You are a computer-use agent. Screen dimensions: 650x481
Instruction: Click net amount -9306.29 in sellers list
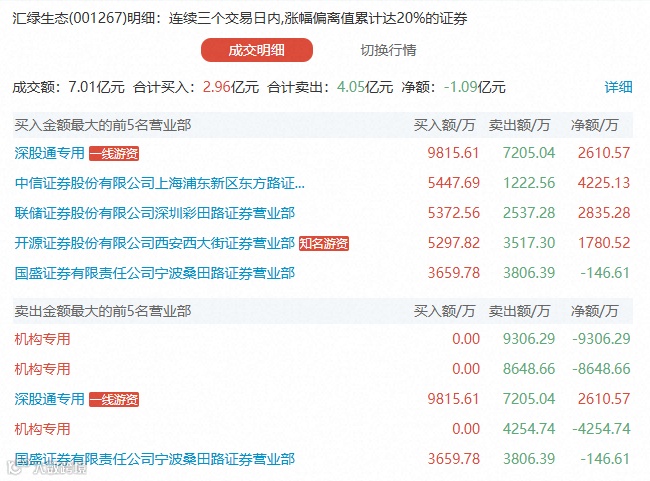click(601, 339)
